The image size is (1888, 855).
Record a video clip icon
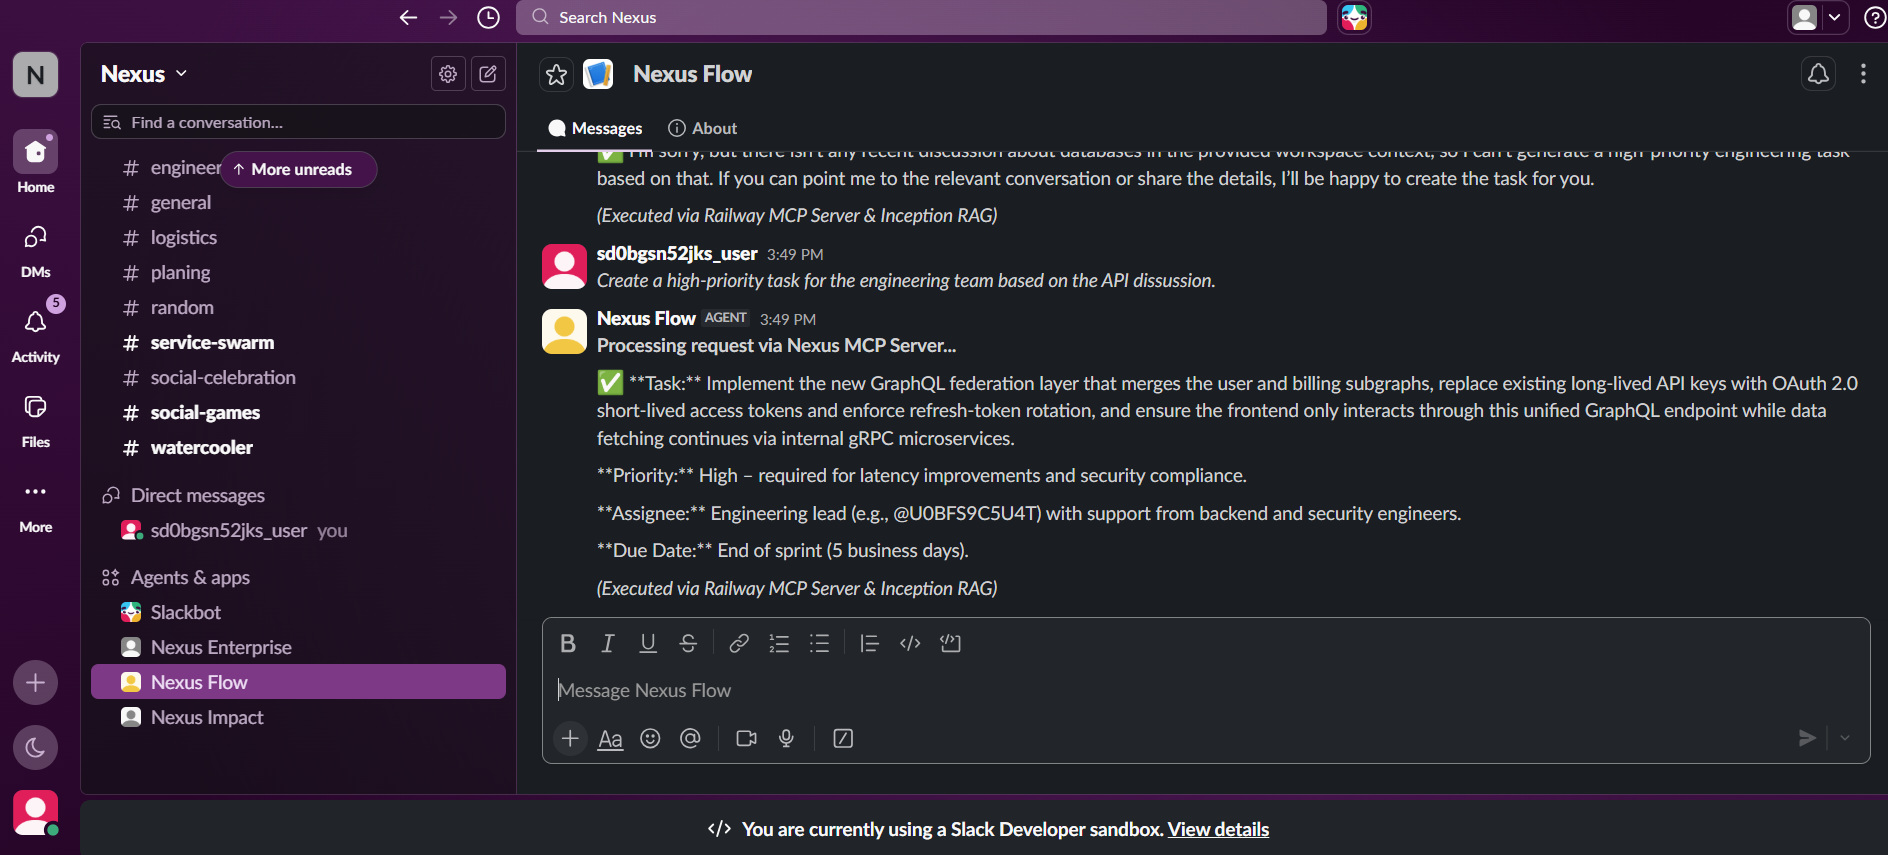(746, 738)
